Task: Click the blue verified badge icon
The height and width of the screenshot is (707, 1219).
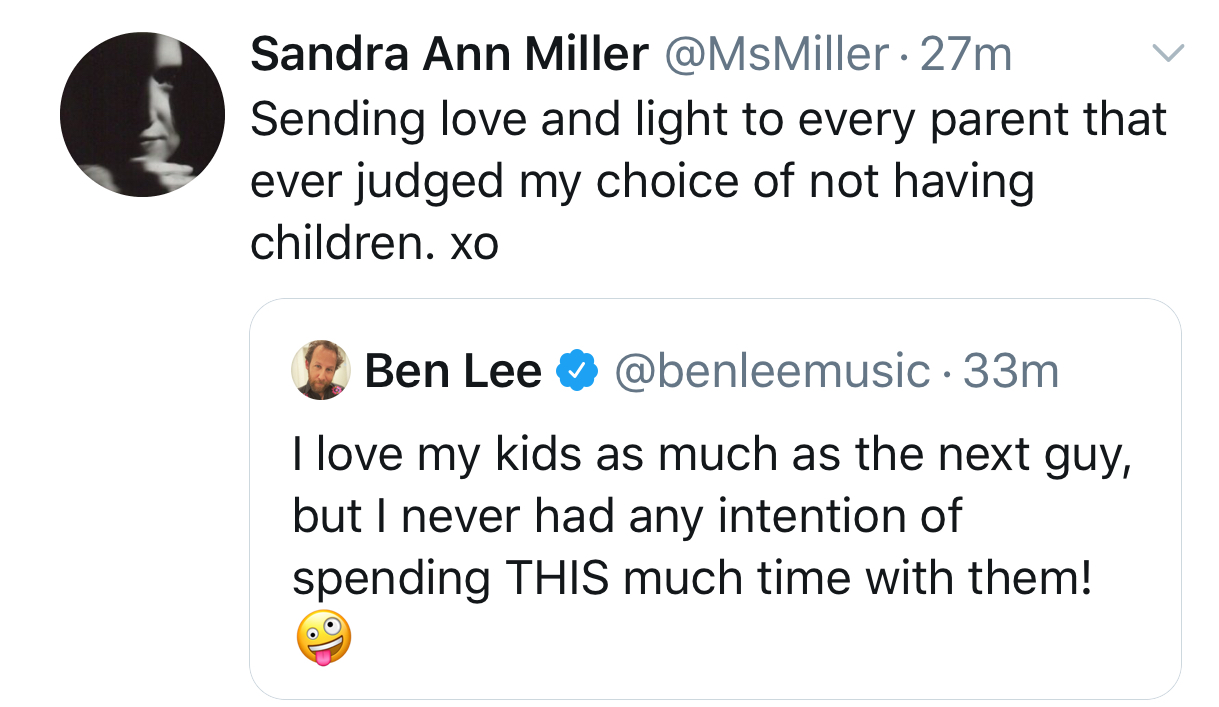Action: click(576, 372)
